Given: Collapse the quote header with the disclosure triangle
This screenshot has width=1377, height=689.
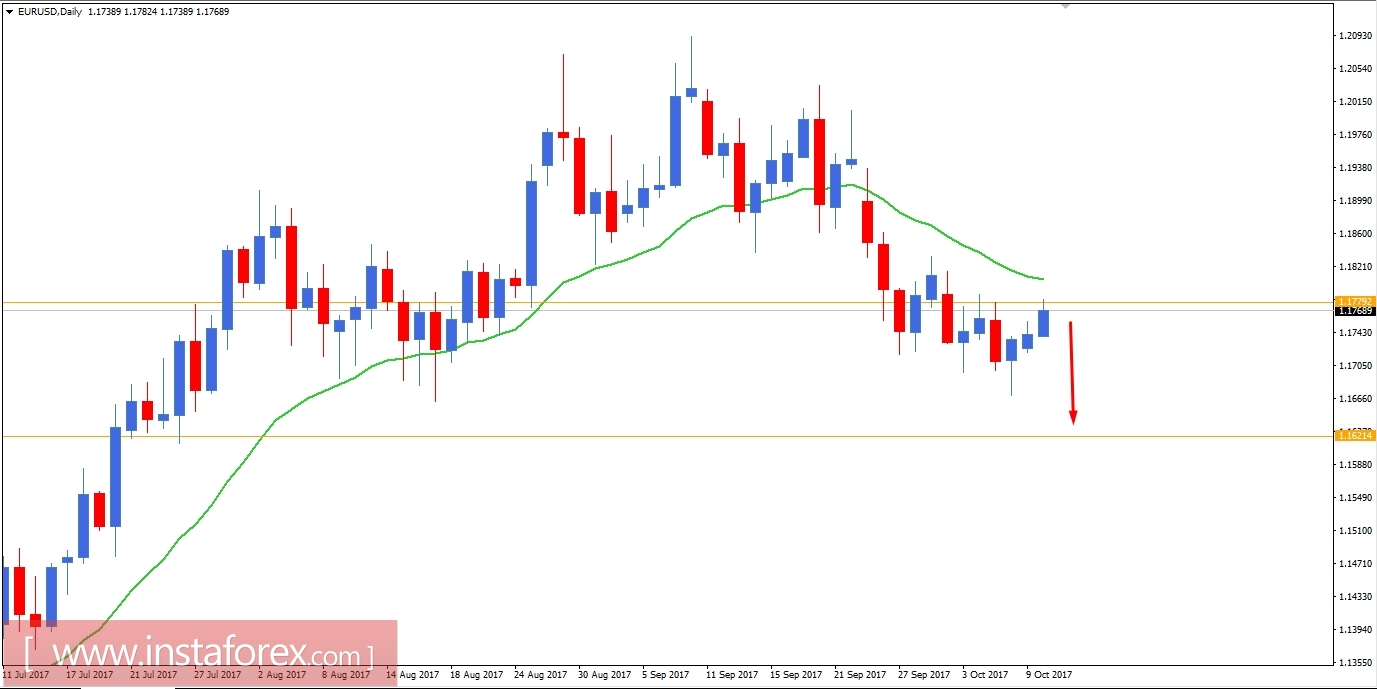Looking at the screenshot, I should click(x=9, y=11).
